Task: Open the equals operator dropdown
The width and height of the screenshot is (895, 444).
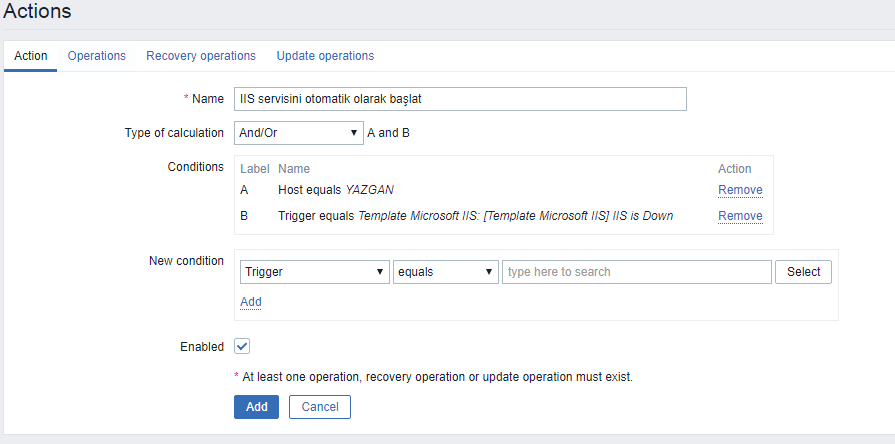Action: 446,272
